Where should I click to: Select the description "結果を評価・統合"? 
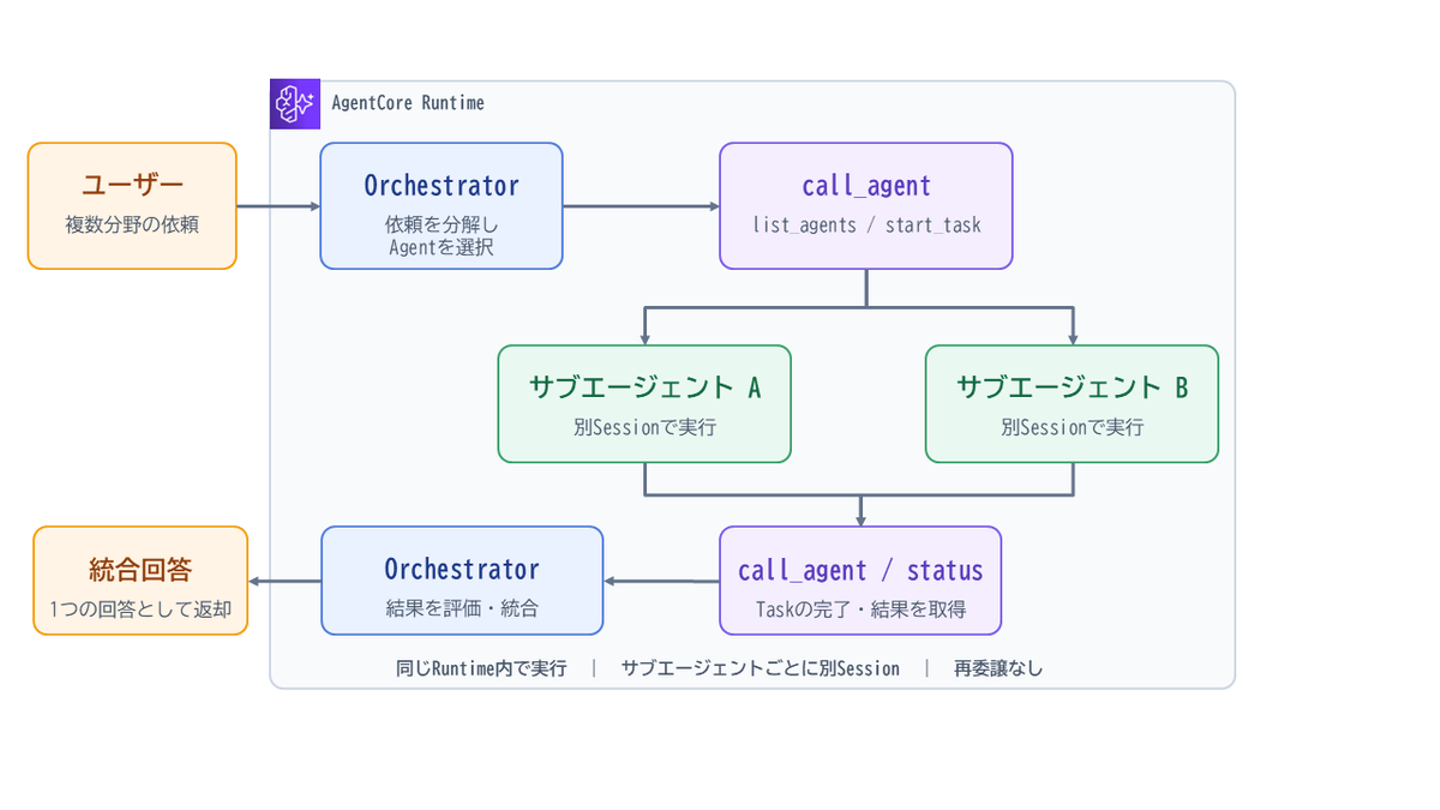tap(462, 608)
